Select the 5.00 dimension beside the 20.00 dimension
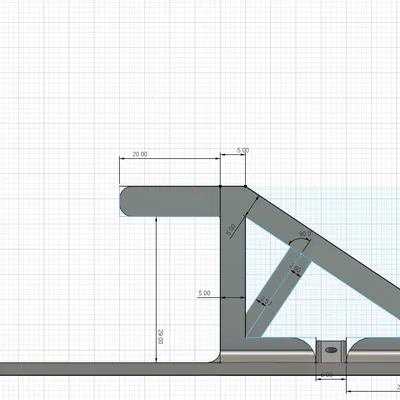This screenshot has width=400, height=400. tap(243, 150)
